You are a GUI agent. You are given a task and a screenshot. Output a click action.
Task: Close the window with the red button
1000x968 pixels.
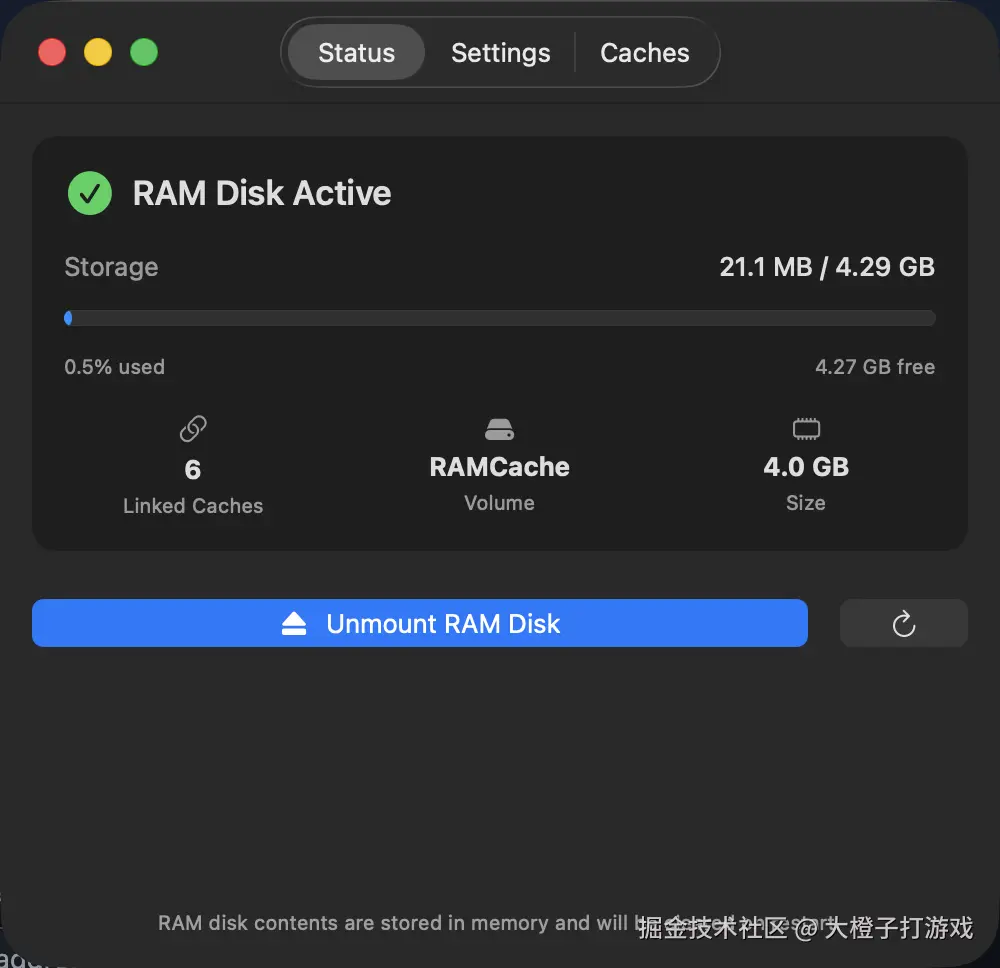point(52,52)
